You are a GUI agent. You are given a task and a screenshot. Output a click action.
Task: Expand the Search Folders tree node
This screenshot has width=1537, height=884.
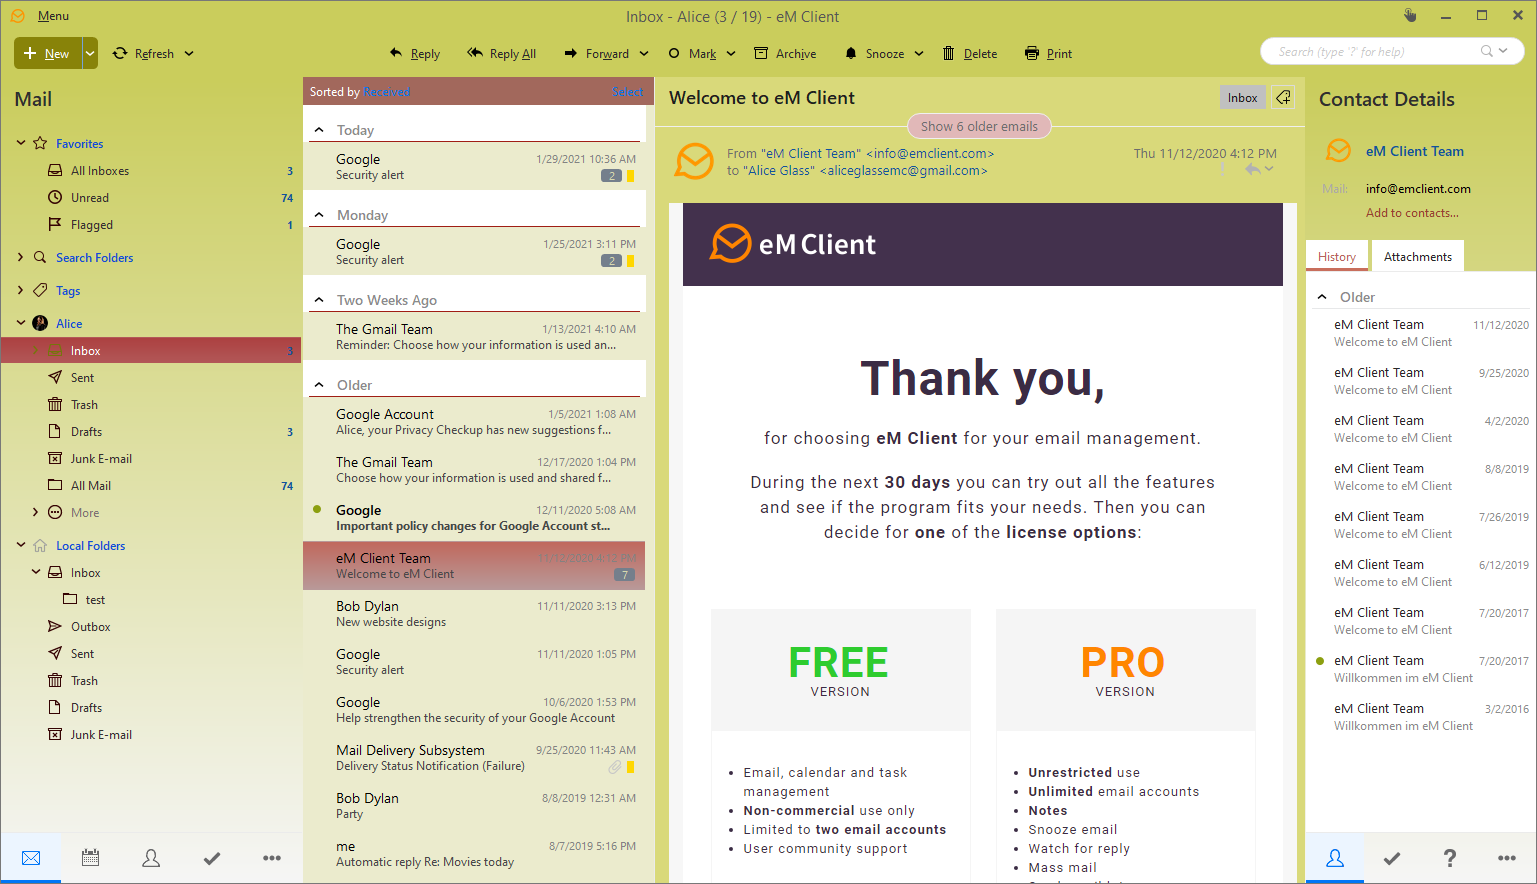[x=21, y=258]
